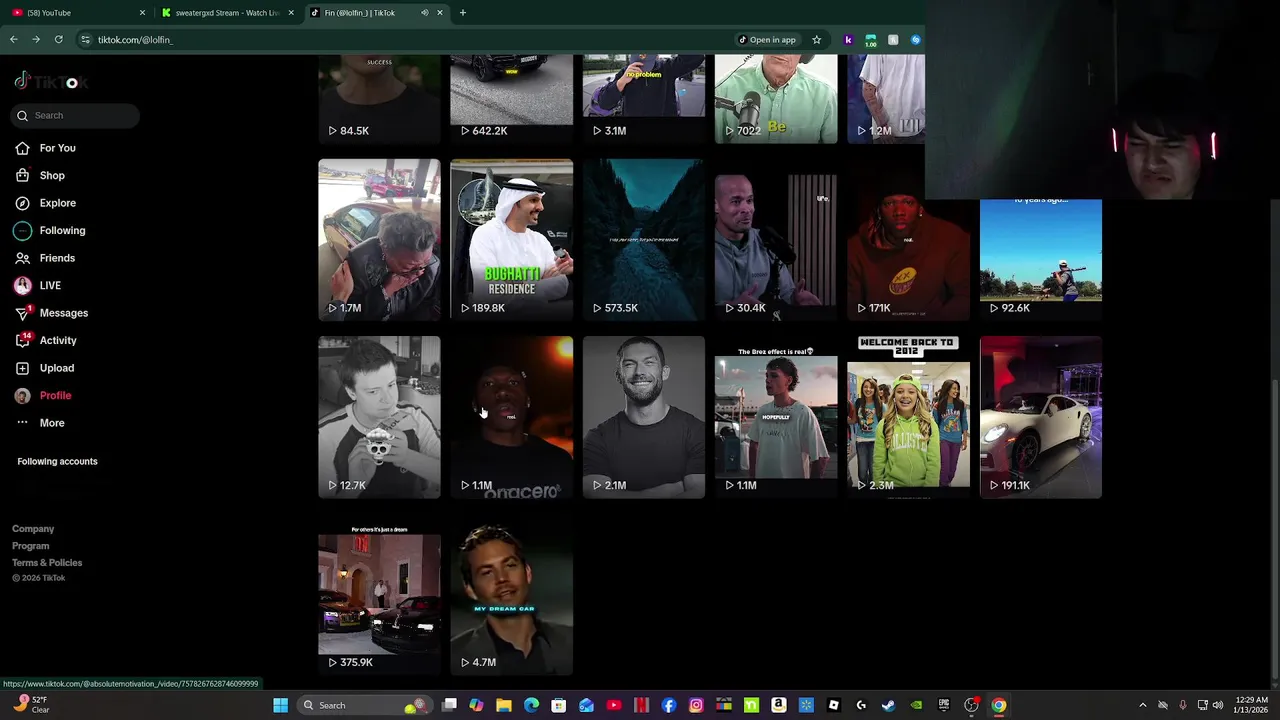1280x720 pixels.
Task: Open Netflix from the taskbar
Action: click(641, 706)
